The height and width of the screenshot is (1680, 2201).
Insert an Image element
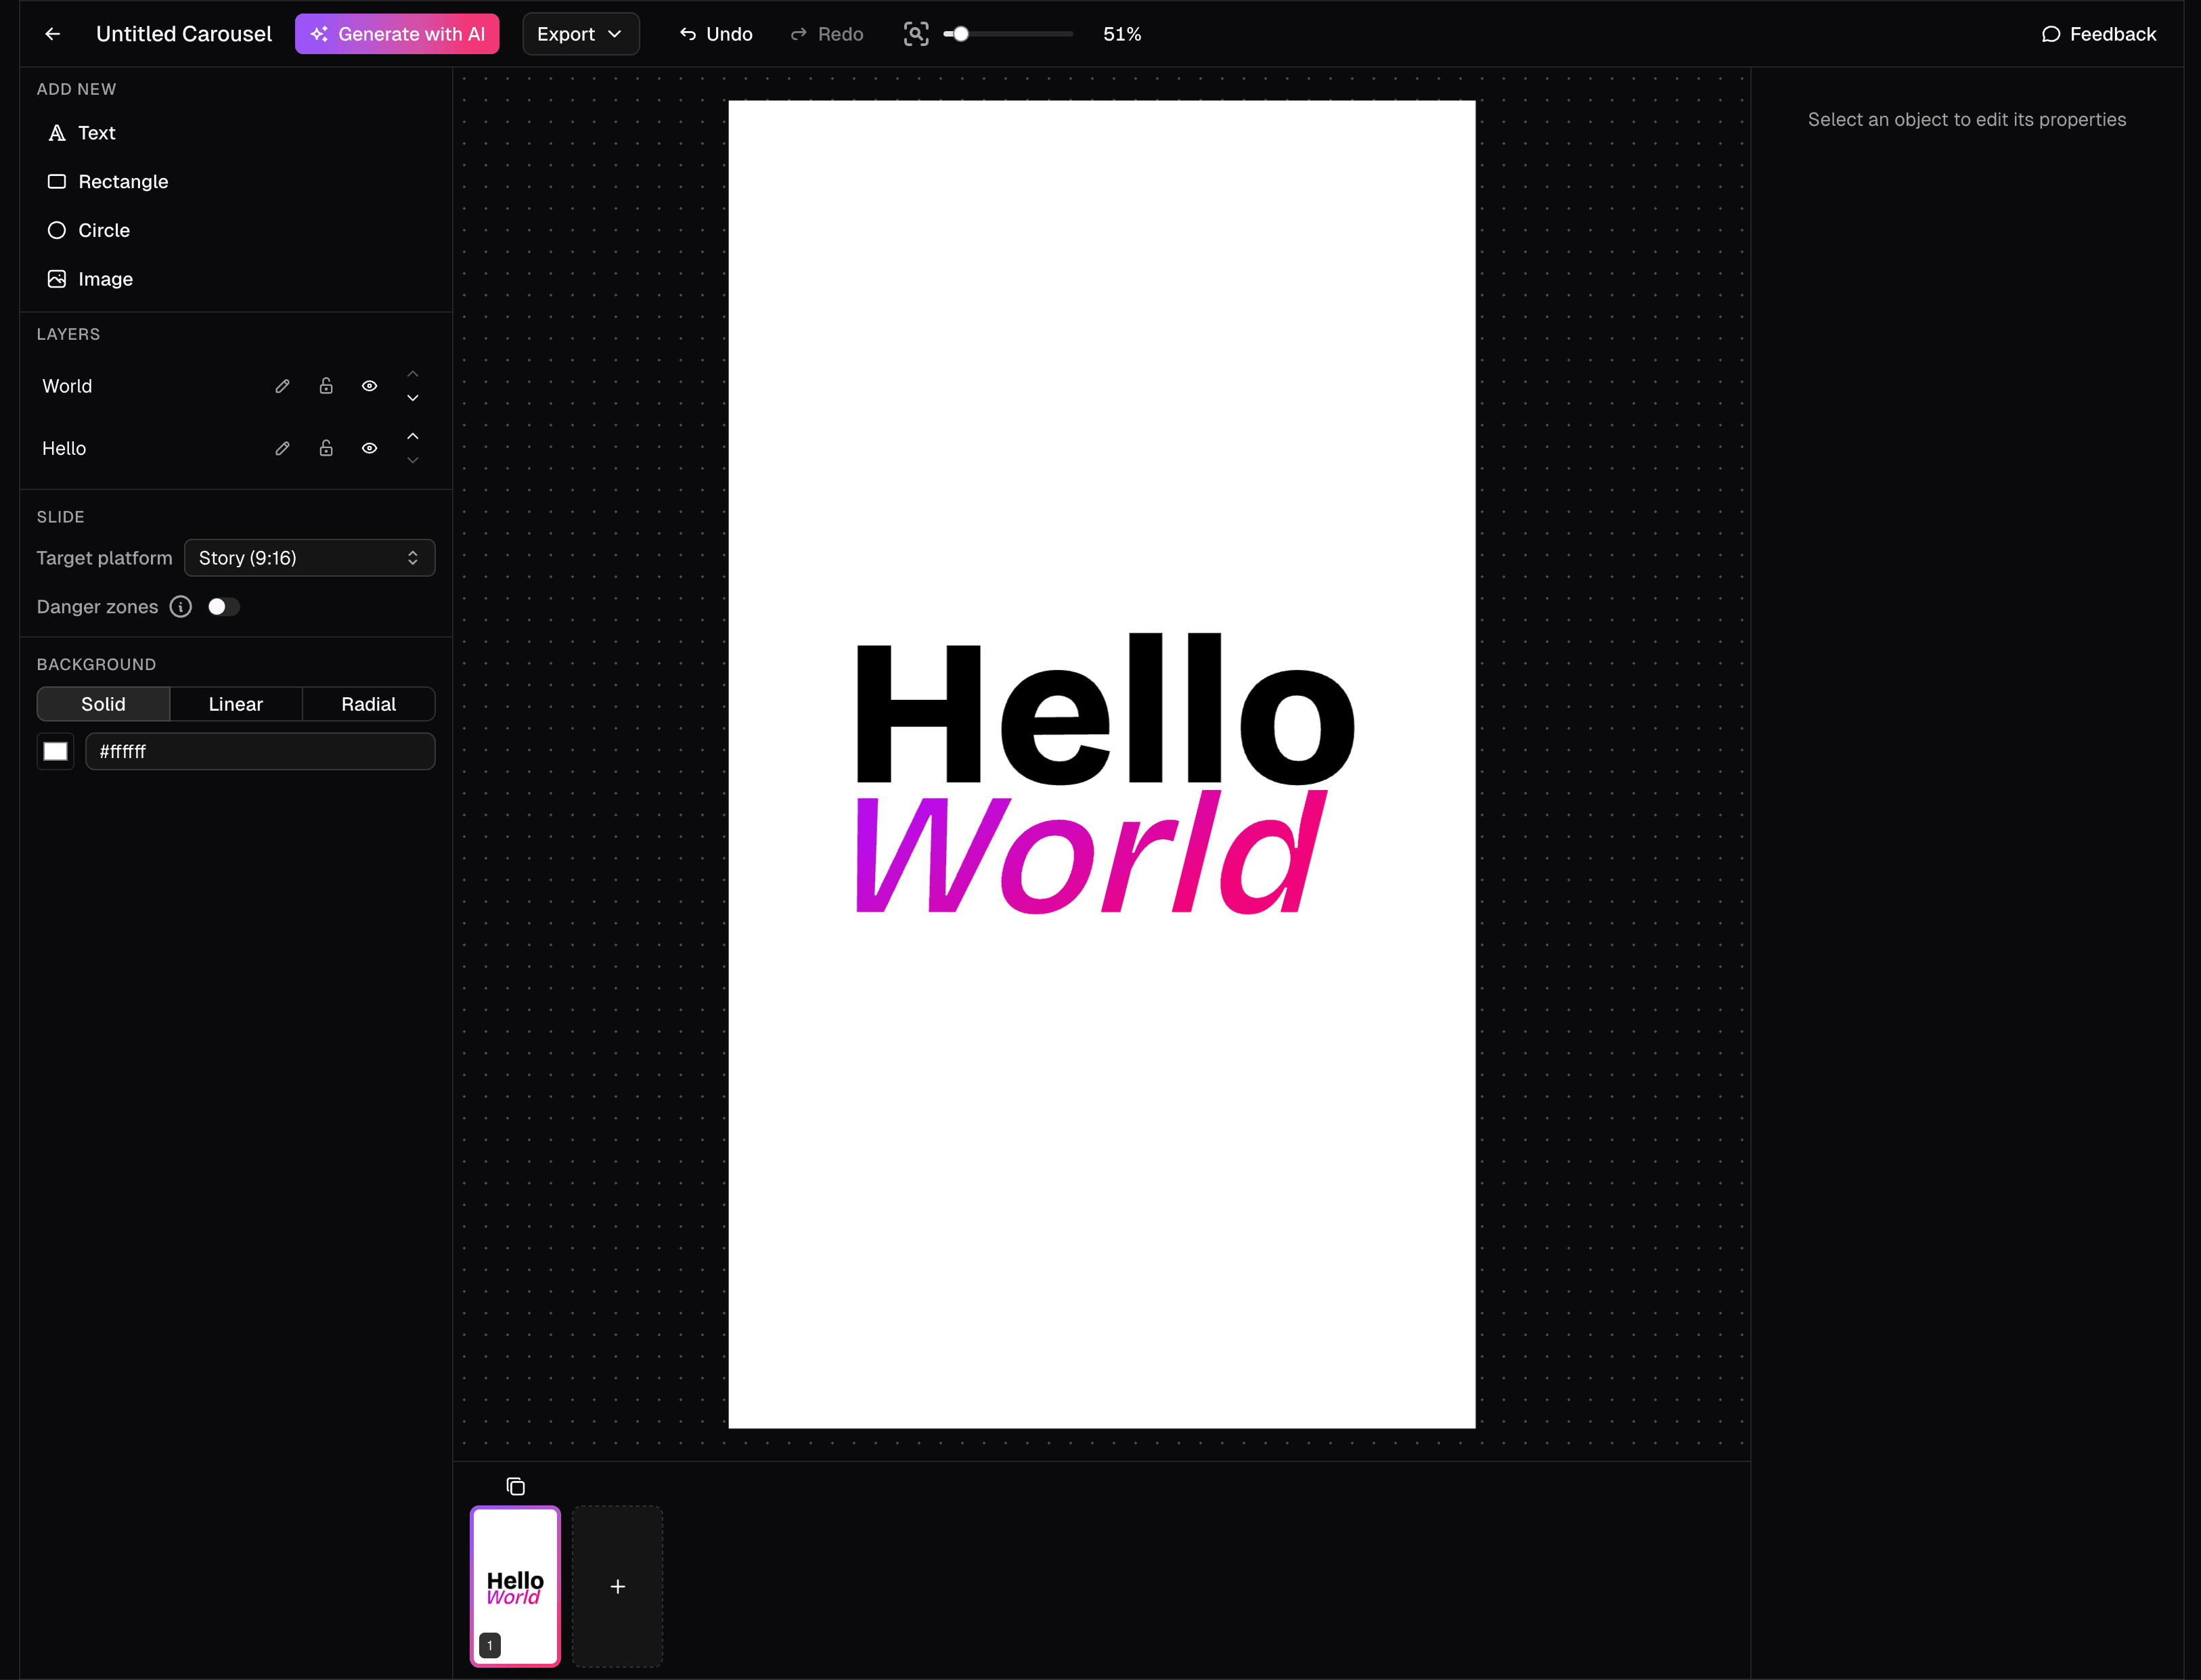(105, 279)
